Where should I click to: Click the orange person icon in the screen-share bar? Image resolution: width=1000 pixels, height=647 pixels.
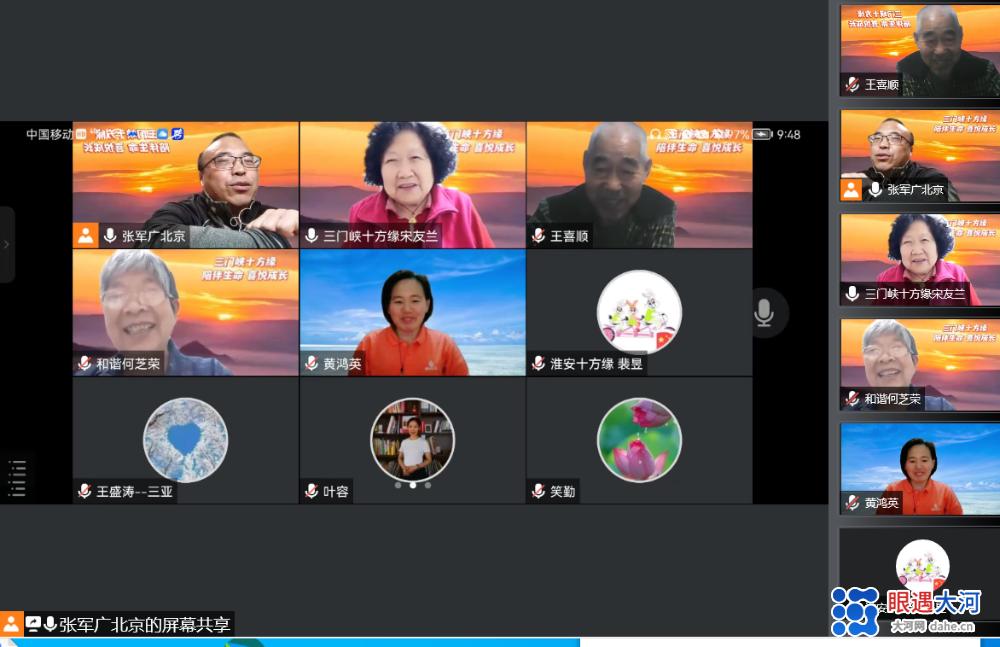tap(11, 623)
